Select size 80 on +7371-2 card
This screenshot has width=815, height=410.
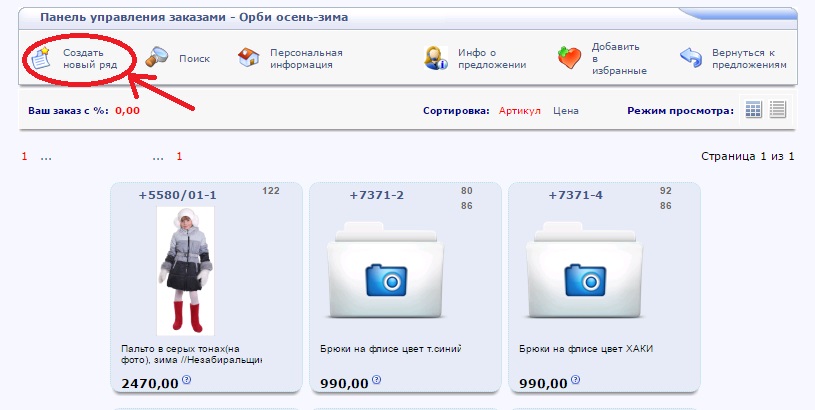[466, 191]
